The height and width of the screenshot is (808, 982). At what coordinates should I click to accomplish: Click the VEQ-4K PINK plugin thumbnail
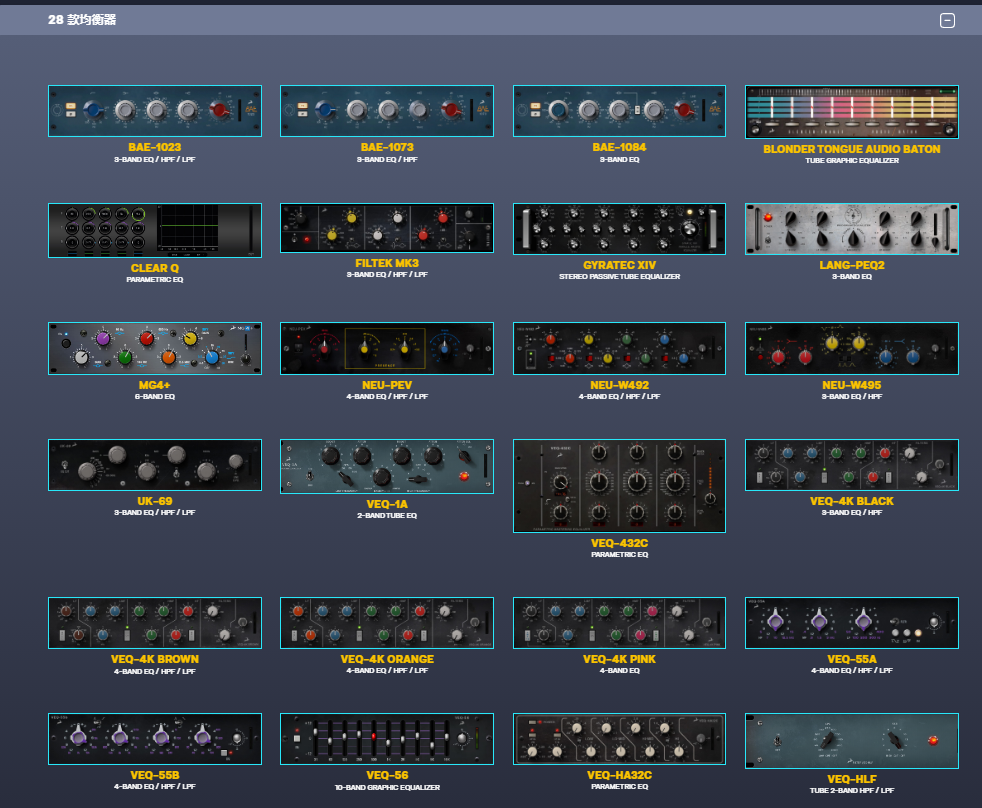[x=619, y=623]
